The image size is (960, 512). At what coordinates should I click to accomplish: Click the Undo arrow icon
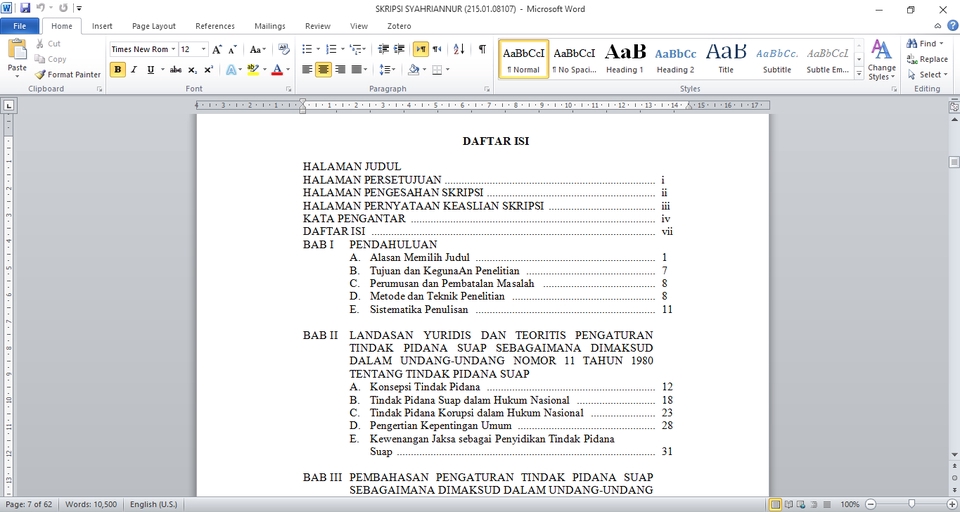tap(40, 9)
